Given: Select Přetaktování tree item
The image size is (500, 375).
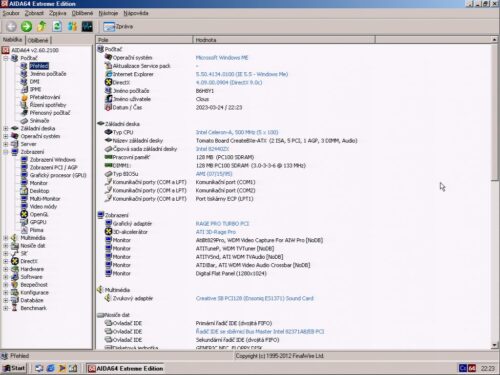Looking at the screenshot, I should [x=45, y=97].
